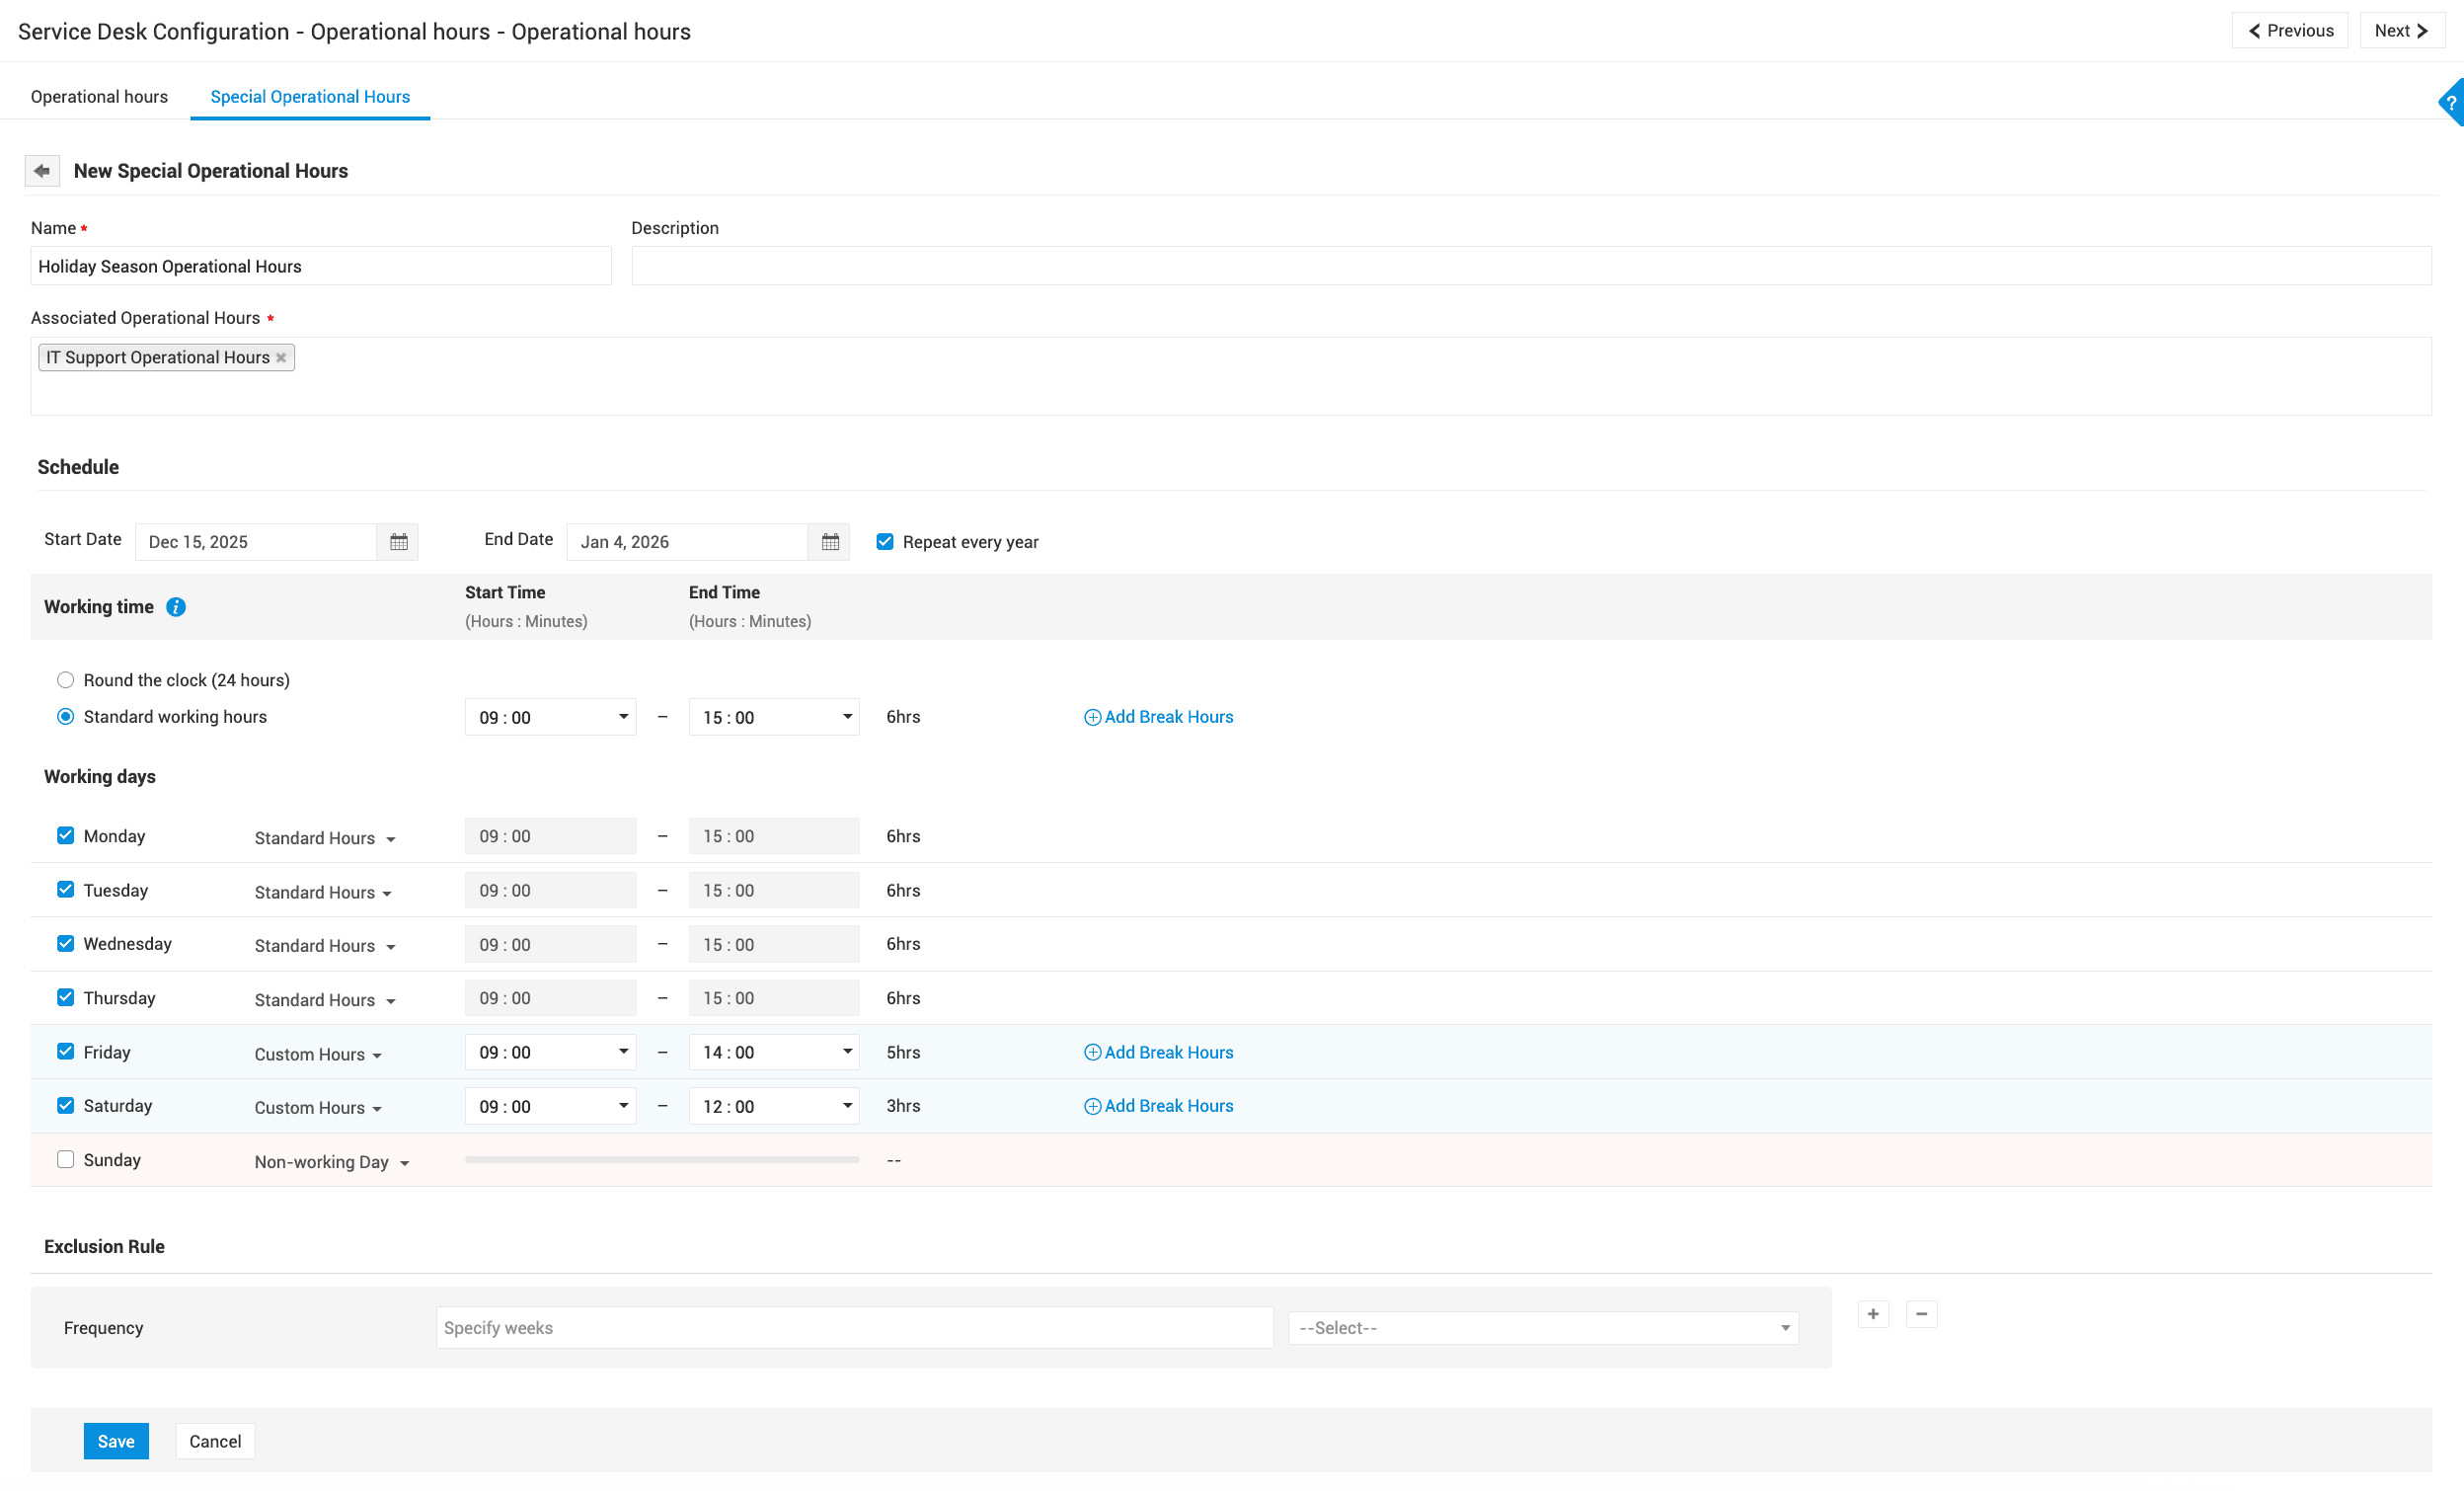Click the blue help question mark icon
The width and height of the screenshot is (2464, 1491).
(x=2451, y=103)
